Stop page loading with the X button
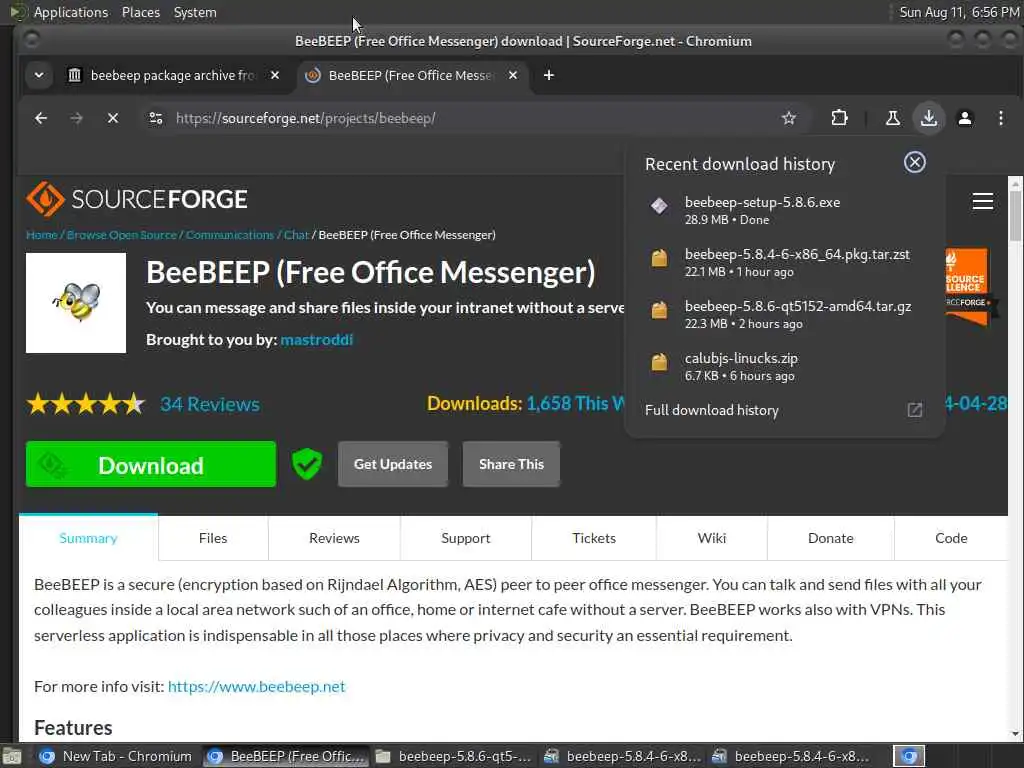The width and height of the screenshot is (1024, 768). tap(113, 118)
